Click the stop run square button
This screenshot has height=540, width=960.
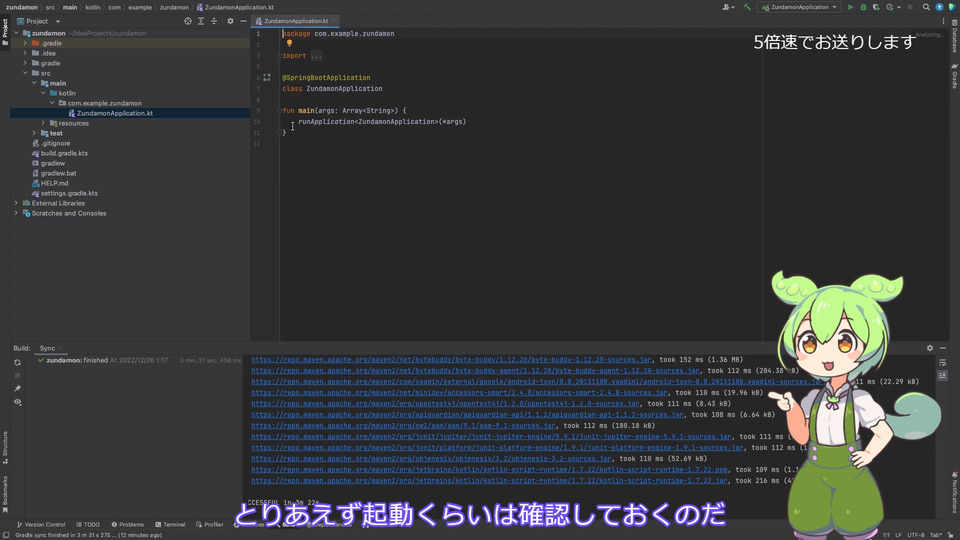910,7
